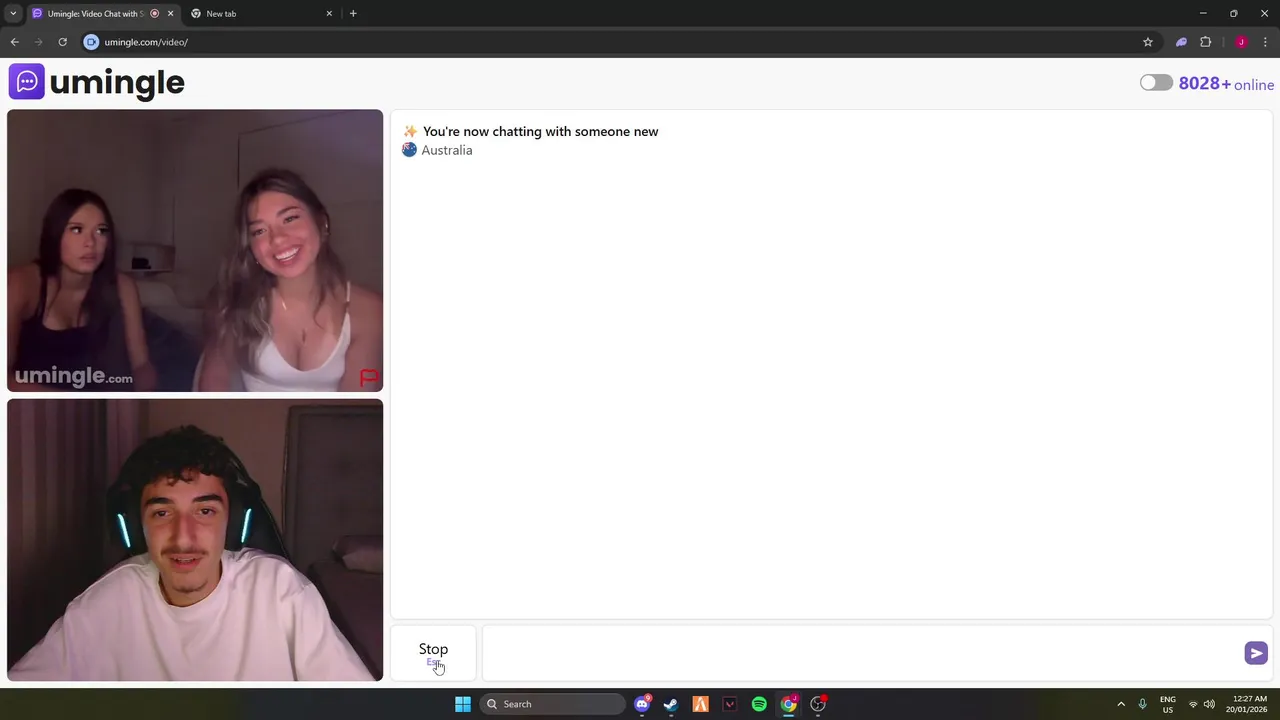Click the camera site info icon in address bar
Image resolution: width=1280 pixels, height=720 pixels.
coord(91,42)
